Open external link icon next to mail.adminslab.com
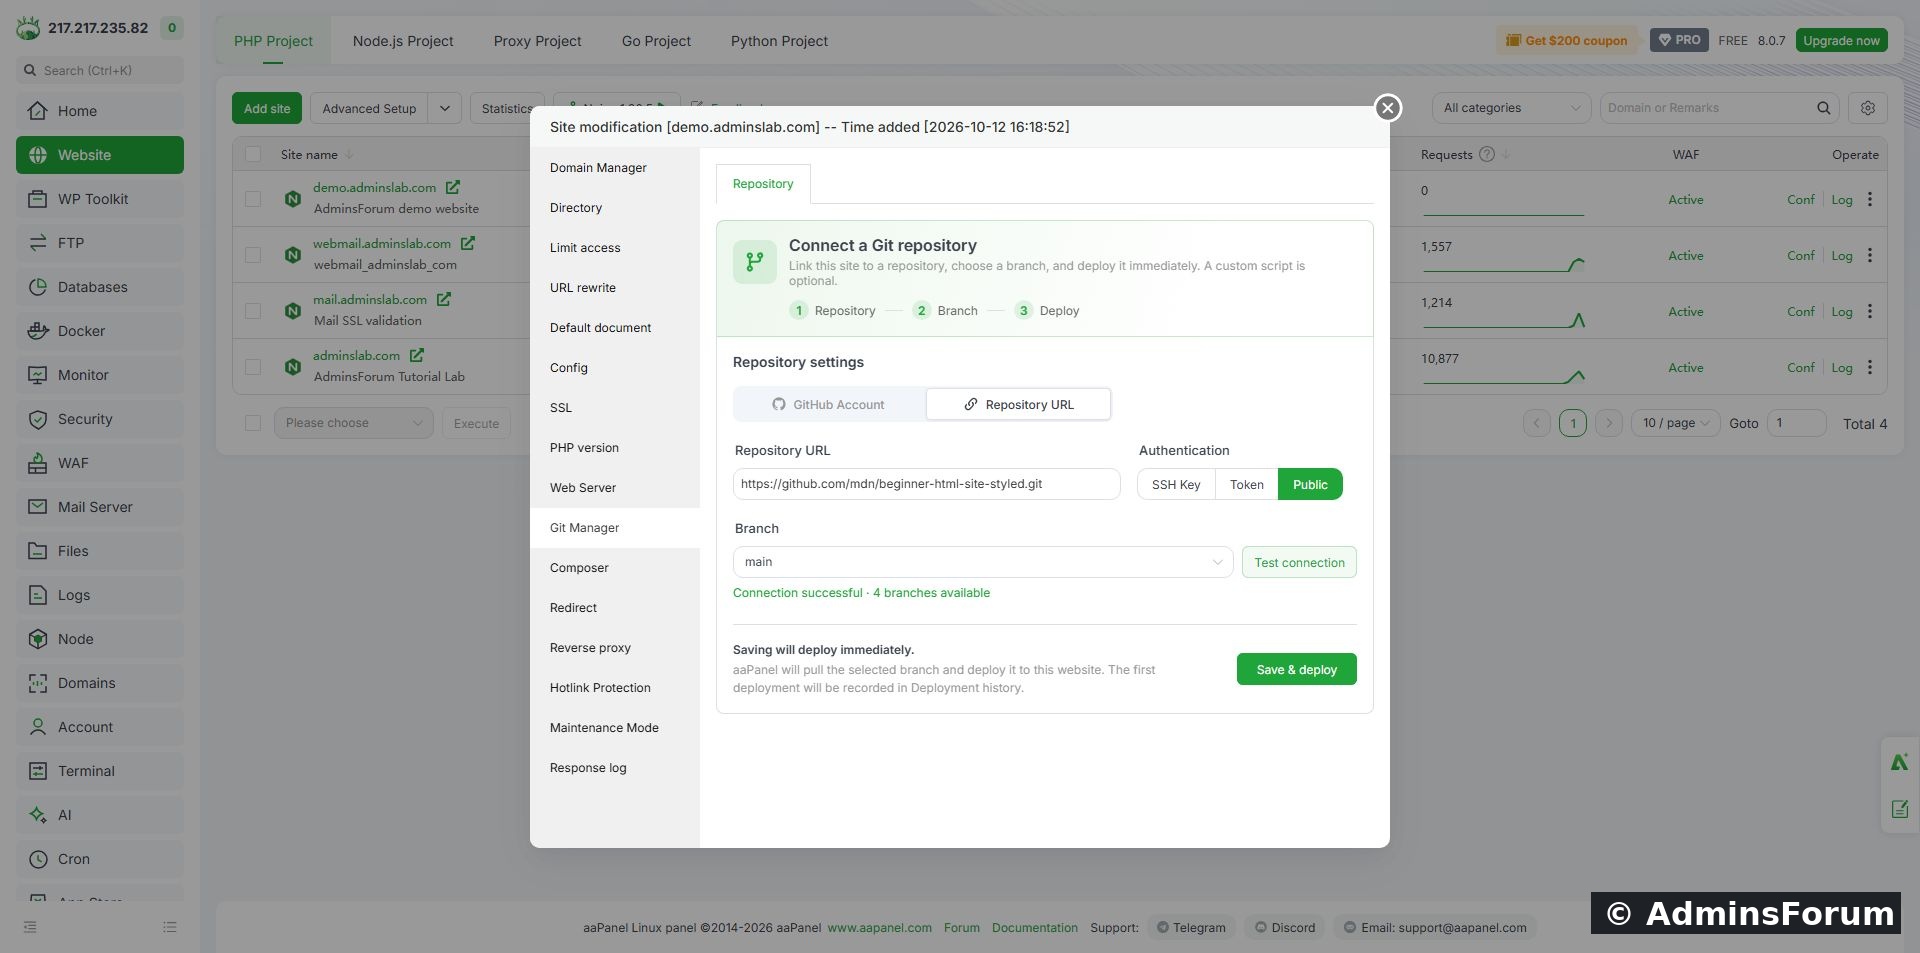Viewport: 1920px width, 953px height. coord(444,299)
